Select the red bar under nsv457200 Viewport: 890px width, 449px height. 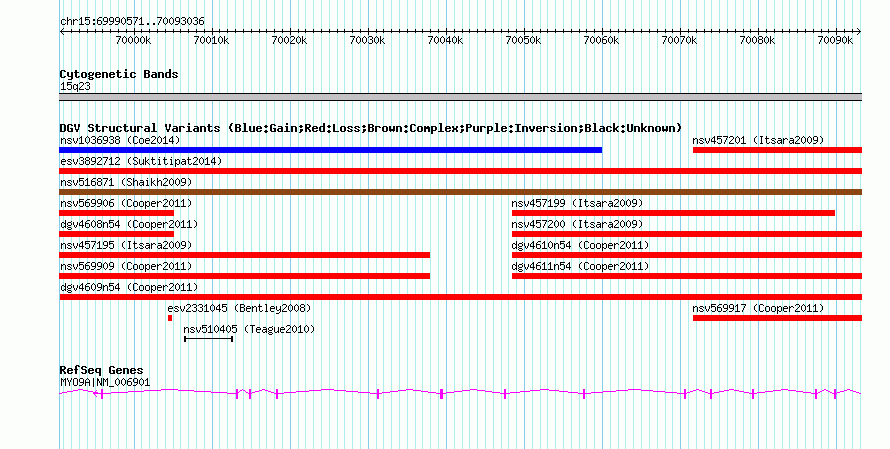(687, 234)
